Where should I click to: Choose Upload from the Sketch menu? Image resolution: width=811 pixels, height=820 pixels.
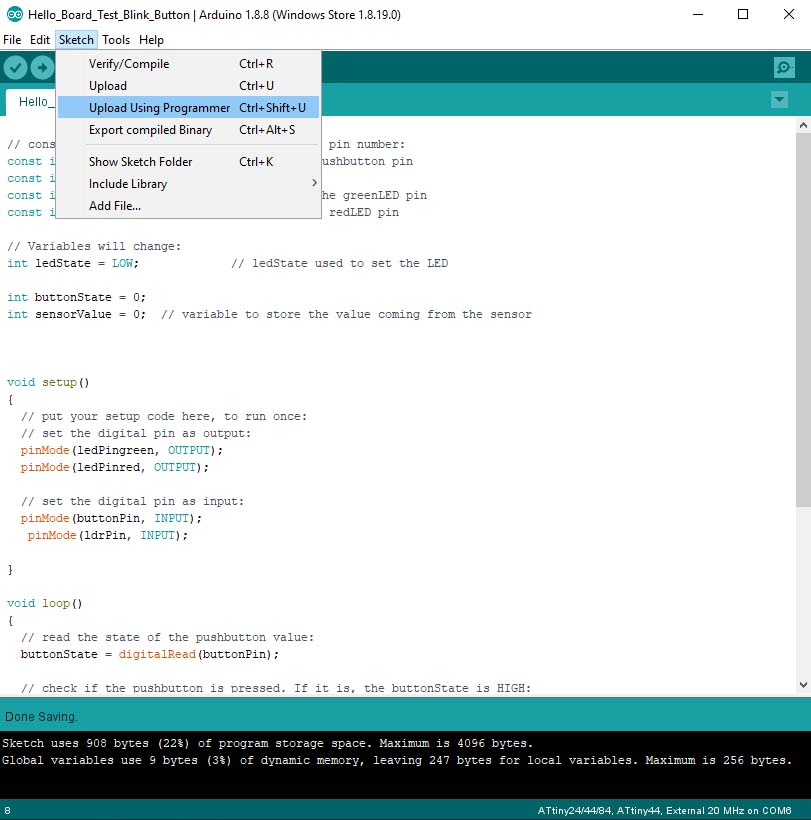click(x=188, y=86)
